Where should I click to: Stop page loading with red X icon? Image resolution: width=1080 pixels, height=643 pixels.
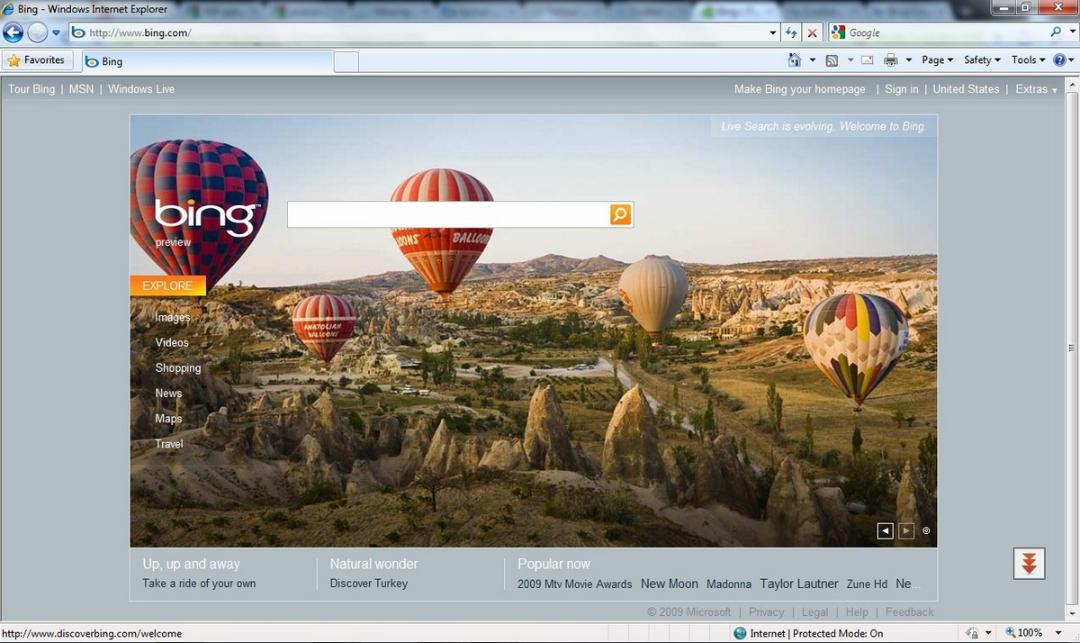(x=812, y=32)
